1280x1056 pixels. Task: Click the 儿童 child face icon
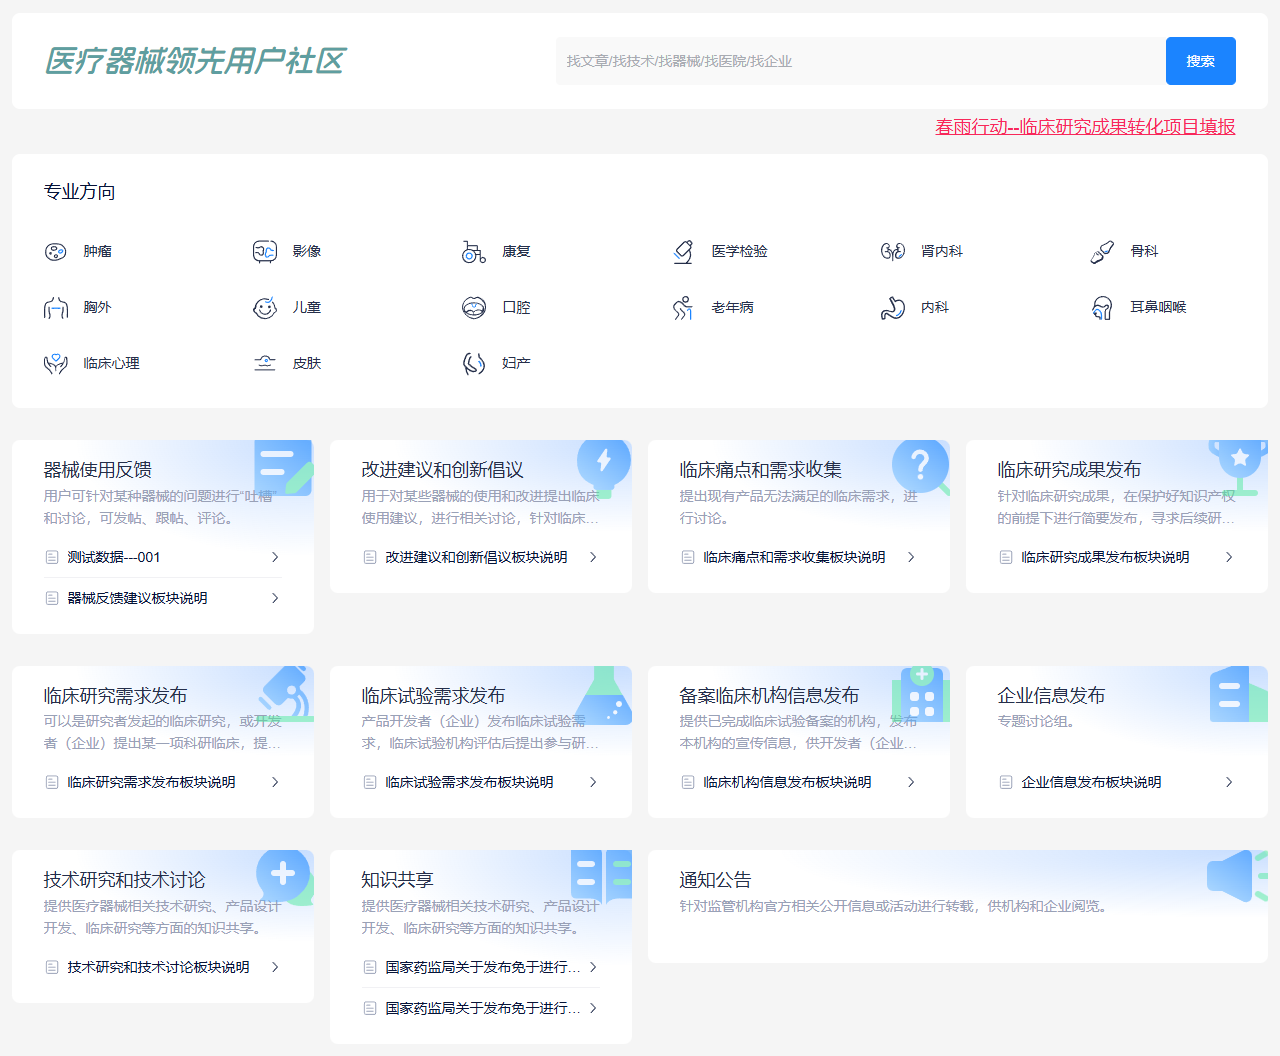pos(264,308)
